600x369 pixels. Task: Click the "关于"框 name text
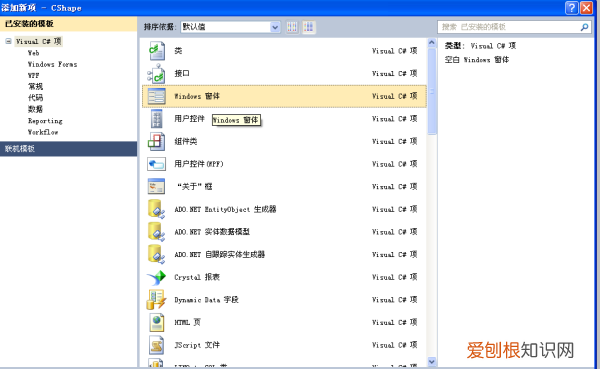[194, 187]
